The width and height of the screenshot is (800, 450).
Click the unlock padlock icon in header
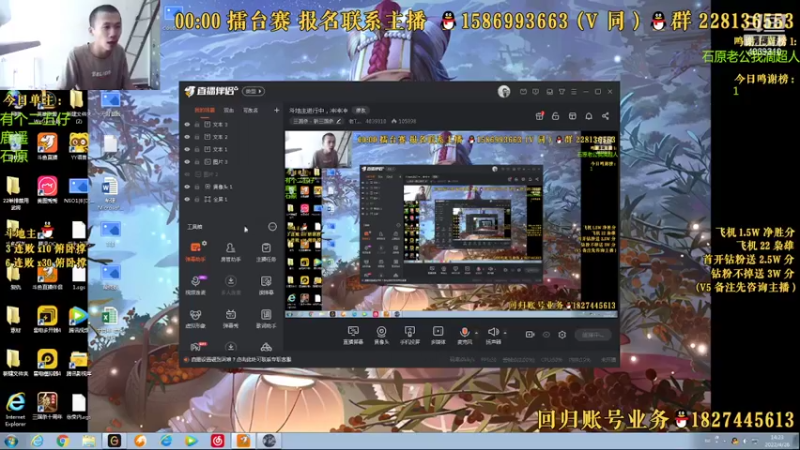(x=556, y=116)
